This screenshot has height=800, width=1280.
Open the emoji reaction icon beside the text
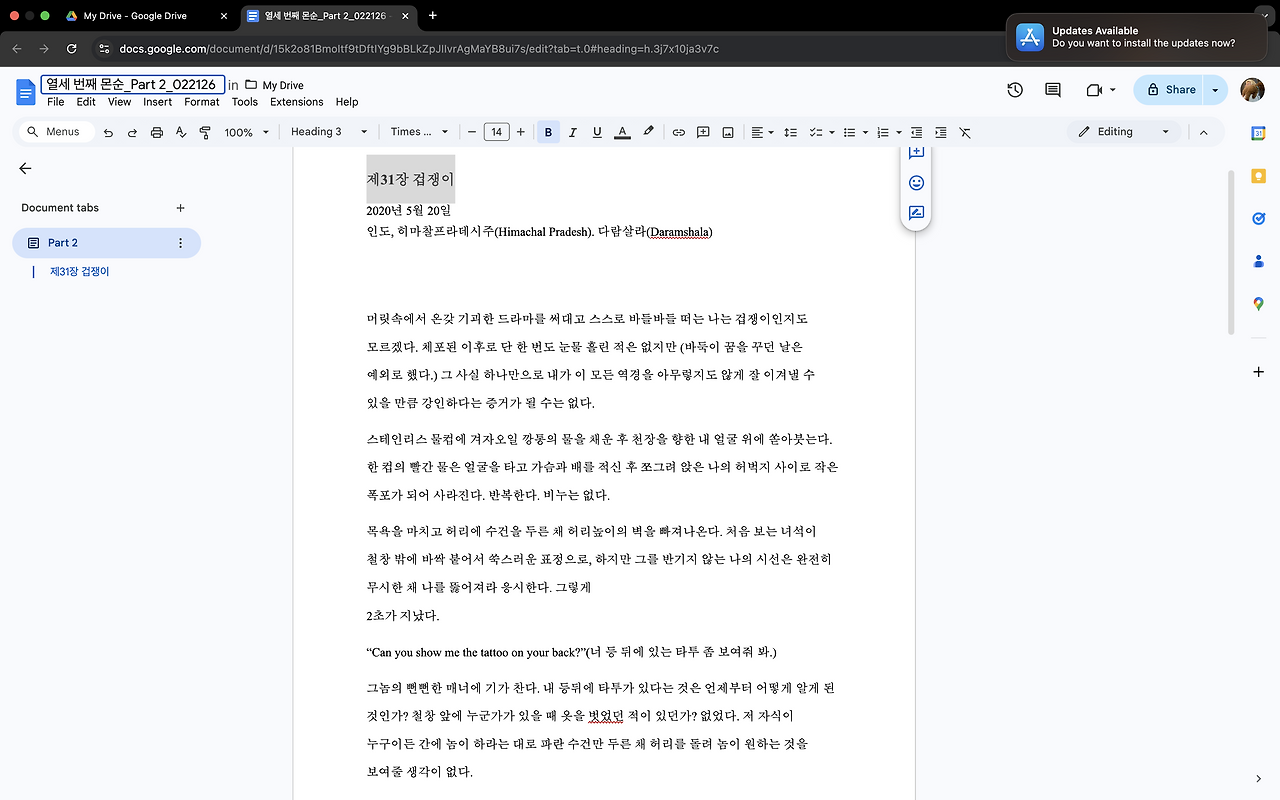pyautogui.click(x=915, y=183)
